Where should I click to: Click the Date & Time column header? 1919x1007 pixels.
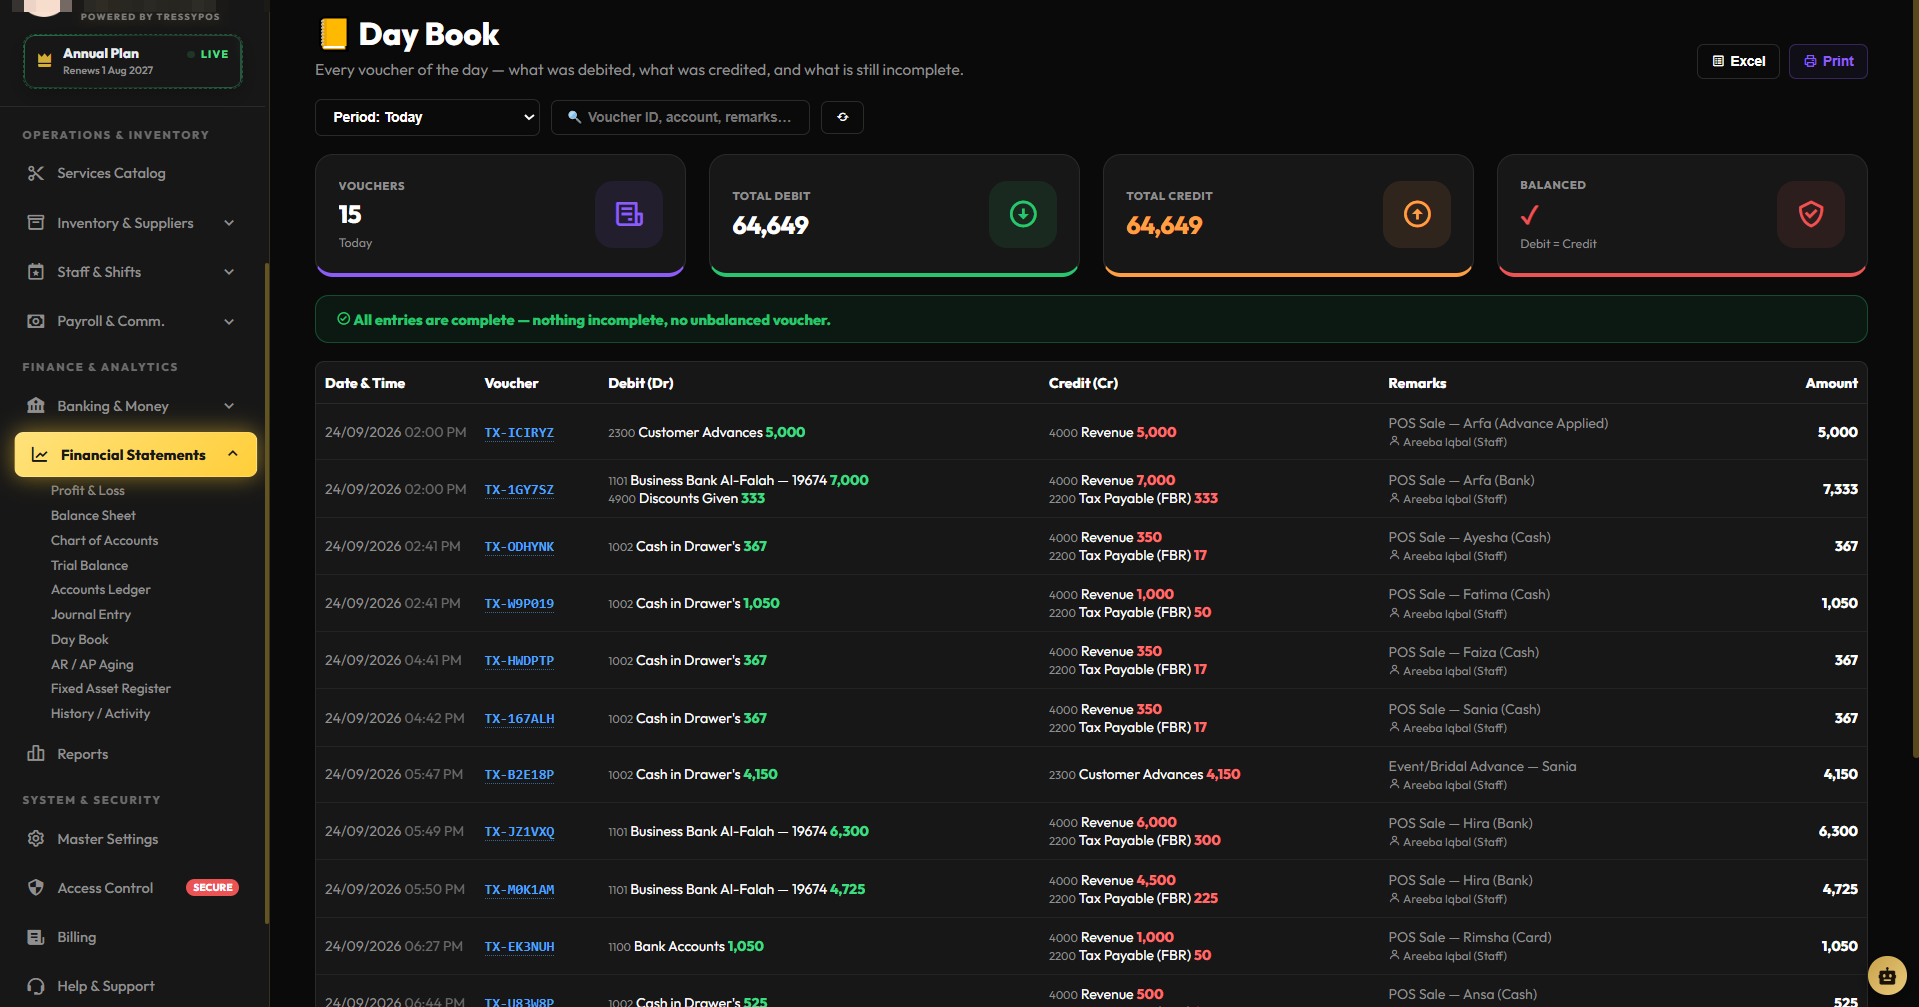click(365, 383)
